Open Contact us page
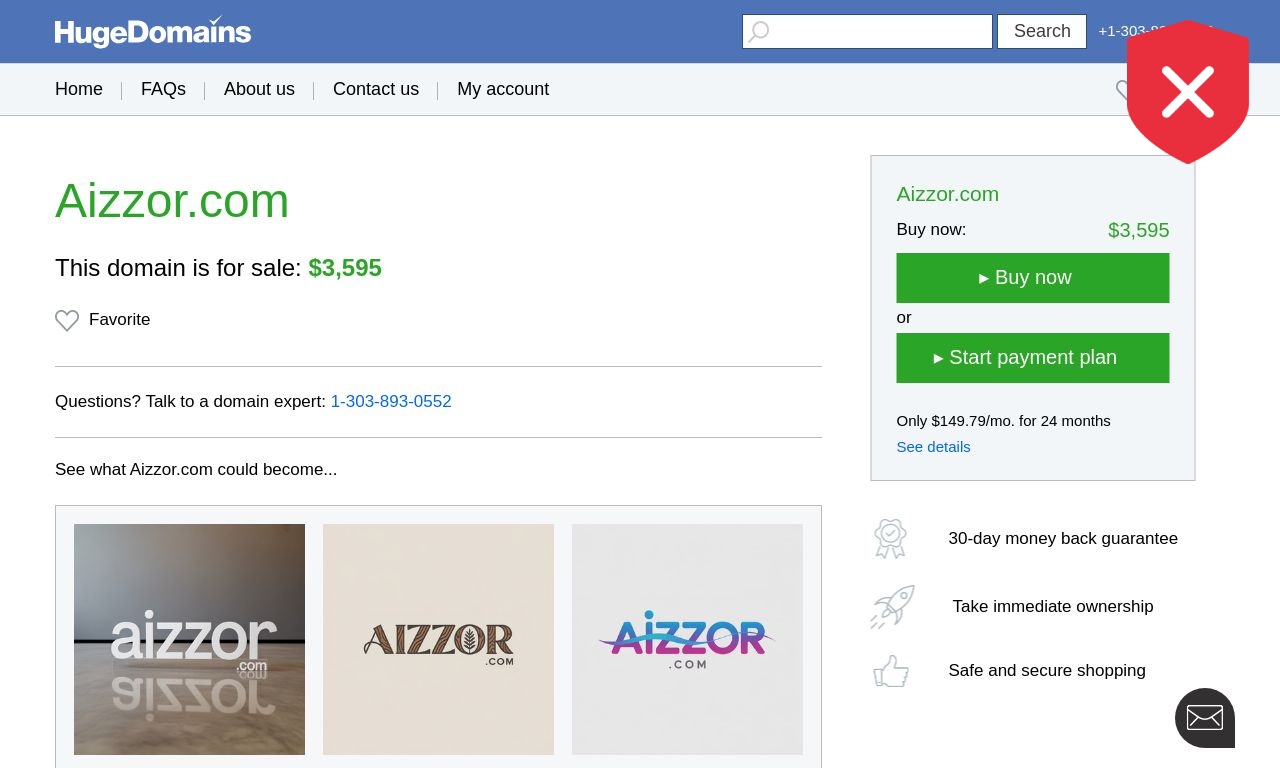The width and height of the screenshot is (1280, 768). pyautogui.click(x=376, y=89)
